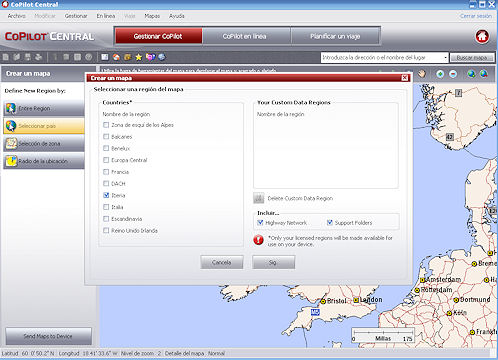This screenshot has width=498, height=360.
Task: Choose the Seleccionar país option
Action: click(x=44, y=126)
